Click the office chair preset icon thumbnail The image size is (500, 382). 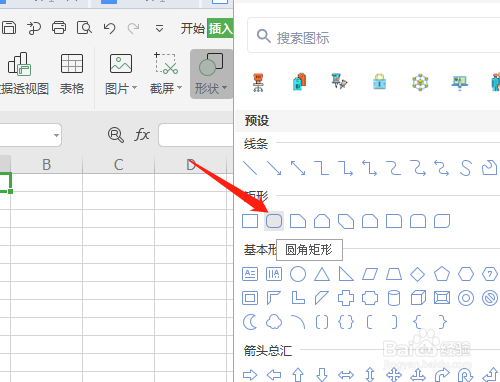click(x=258, y=82)
